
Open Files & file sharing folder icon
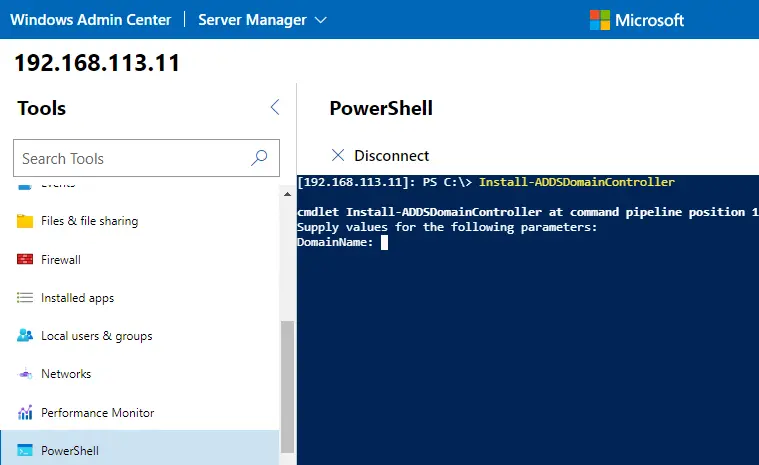[25, 221]
